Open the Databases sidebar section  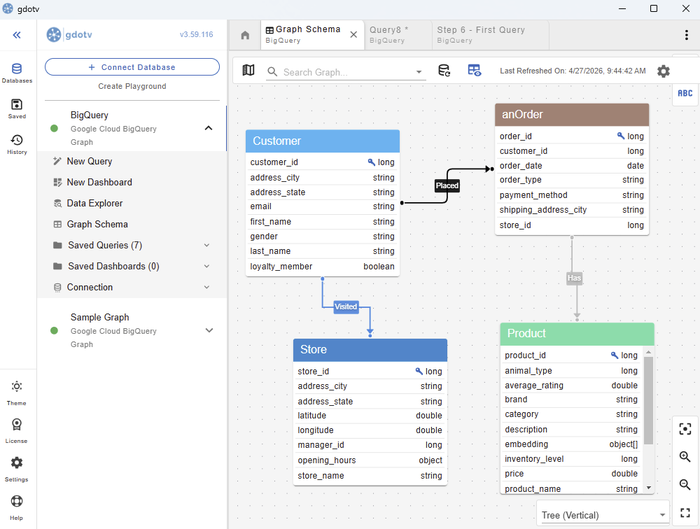click(x=17, y=73)
